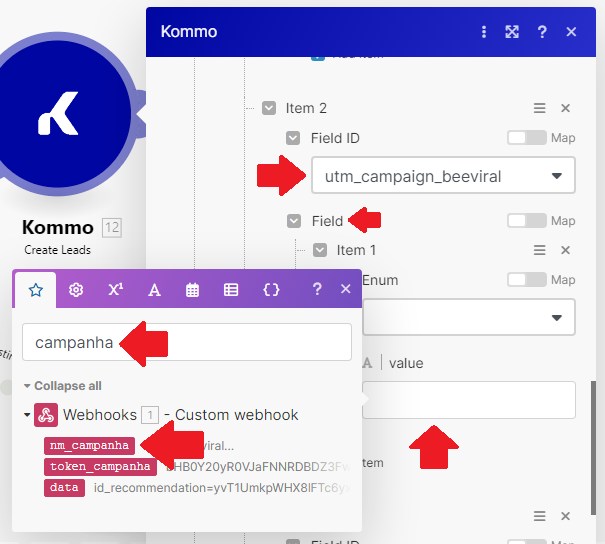The width and height of the screenshot is (605, 544).
Task: Open the lower item's reorder handle icon
Action: pyautogui.click(x=539, y=516)
